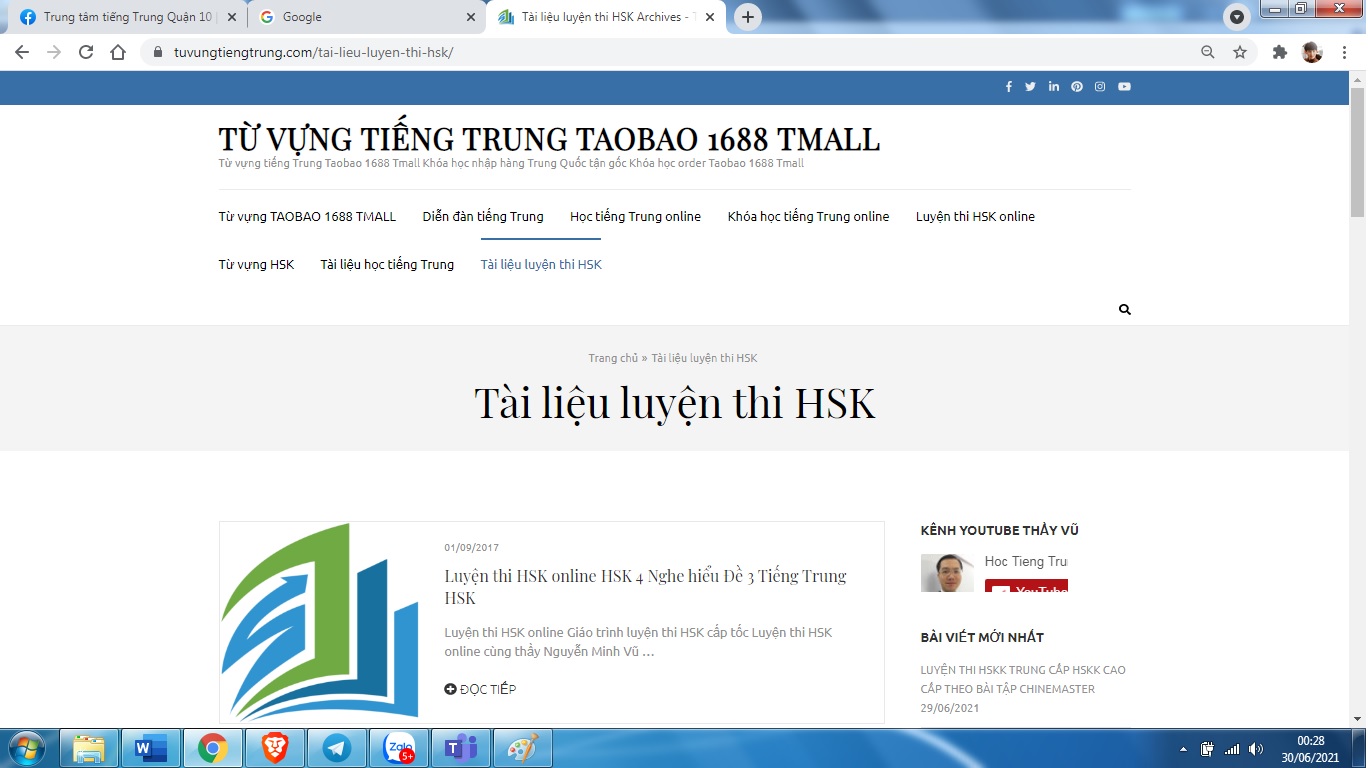Bookmark this page with the star icon

pyautogui.click(x=1240, y=52)
